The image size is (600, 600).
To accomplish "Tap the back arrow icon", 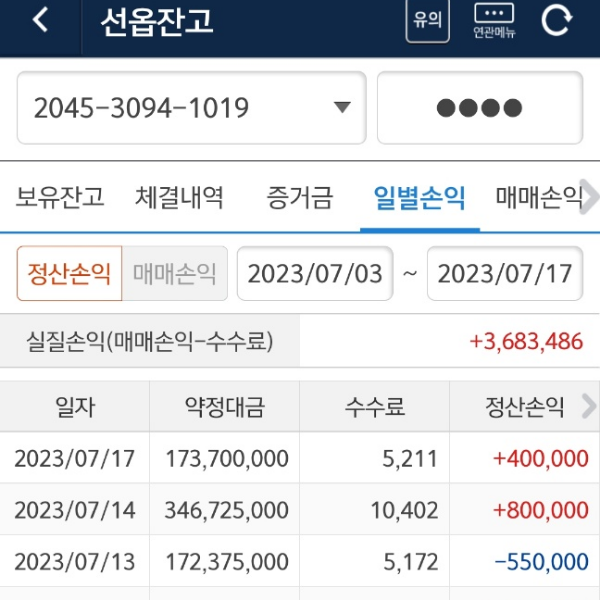I will 40,21.
